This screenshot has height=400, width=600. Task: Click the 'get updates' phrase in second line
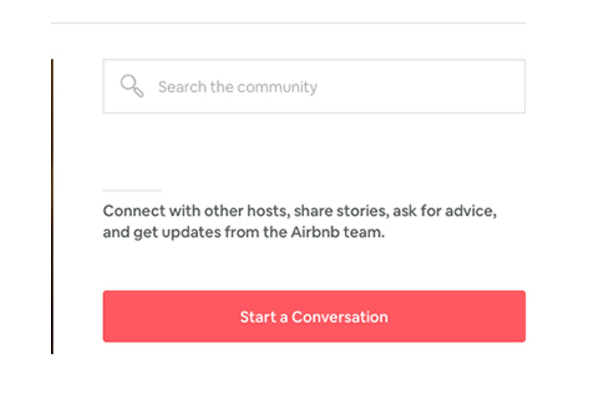(x=177, y=232)
